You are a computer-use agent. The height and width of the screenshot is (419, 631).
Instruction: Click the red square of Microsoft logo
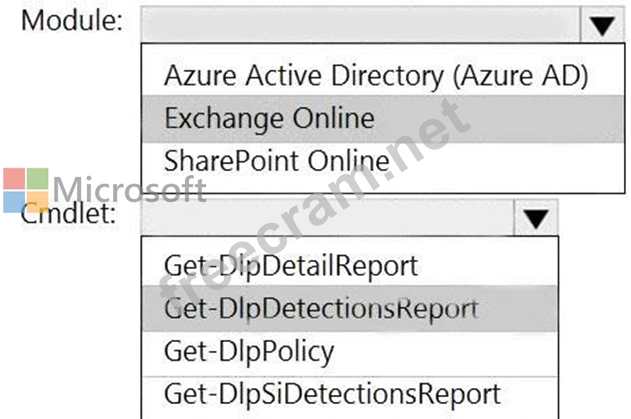pos(13,179)
